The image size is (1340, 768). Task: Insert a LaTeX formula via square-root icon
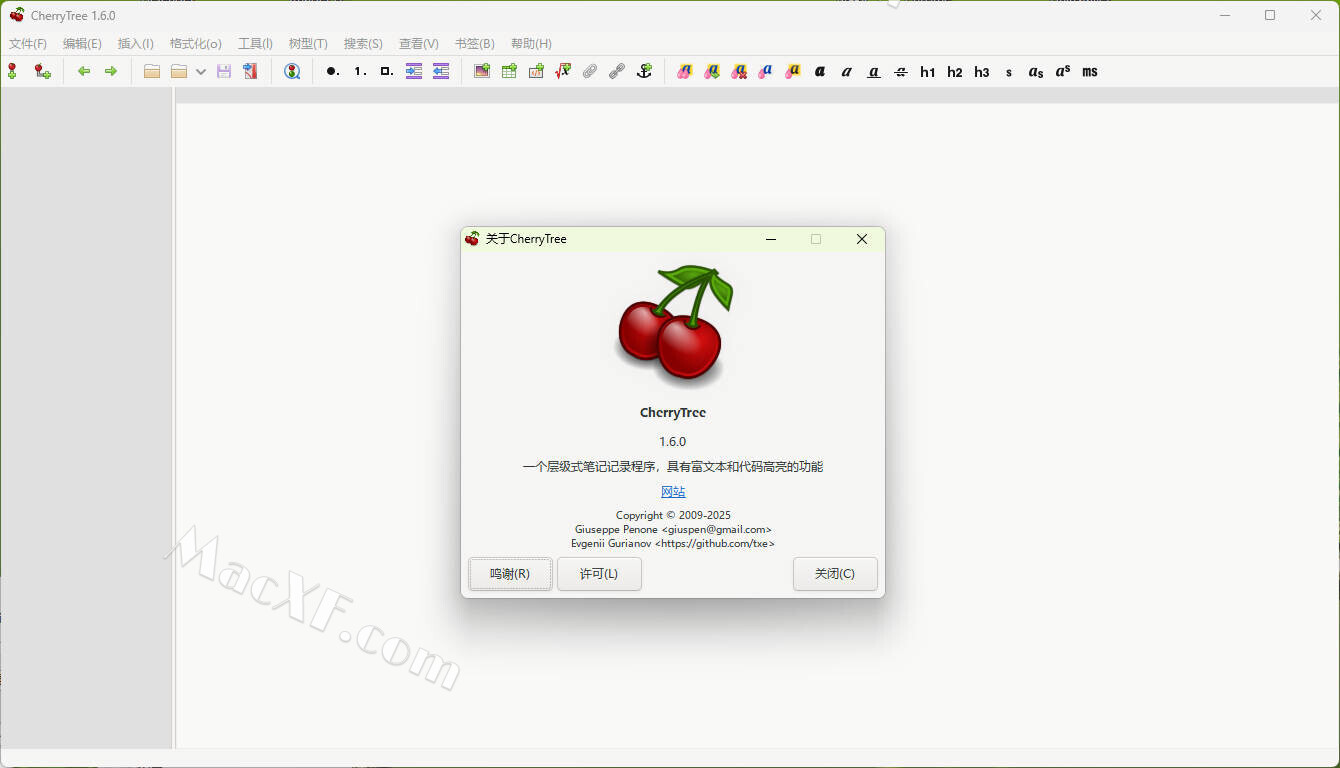click(563, 71)
